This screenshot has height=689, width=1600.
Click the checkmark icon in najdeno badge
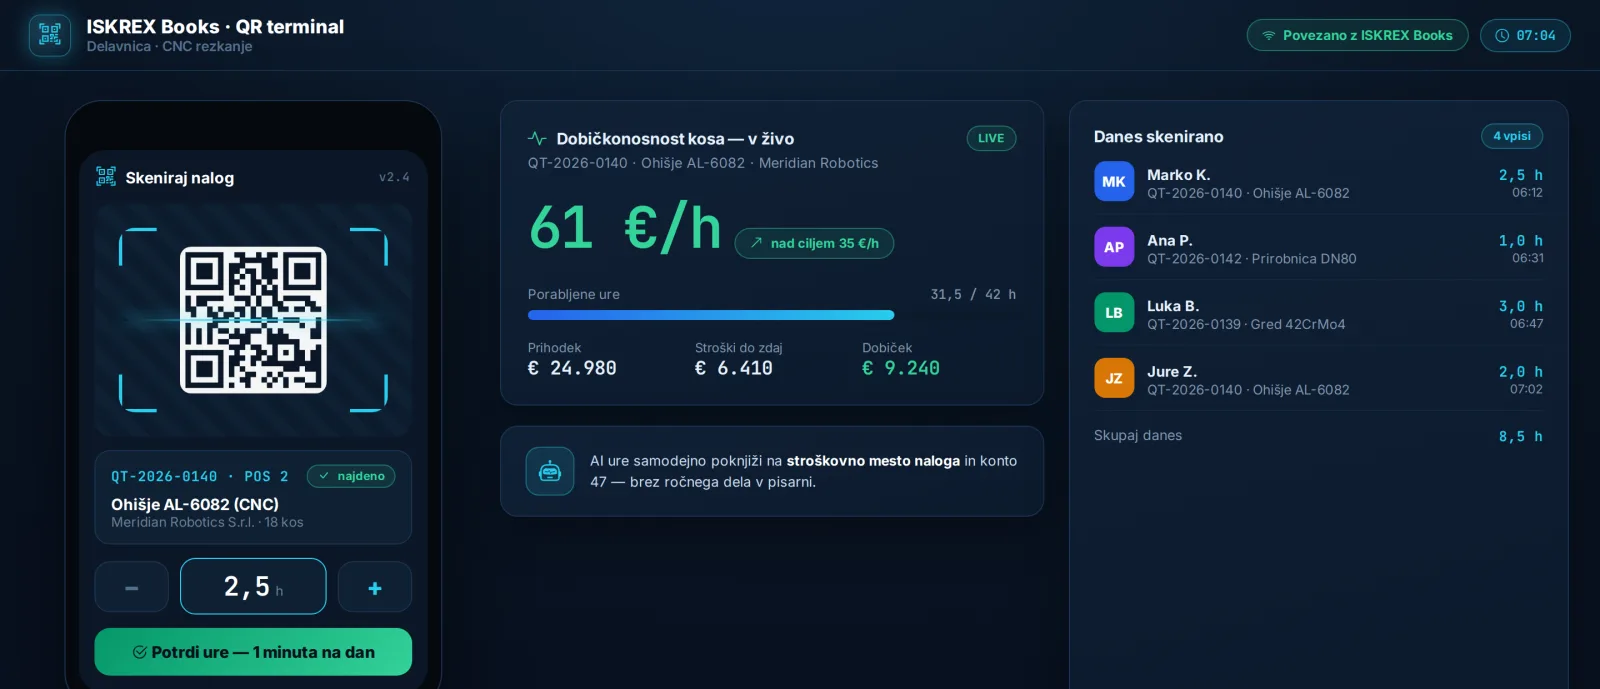324,476
